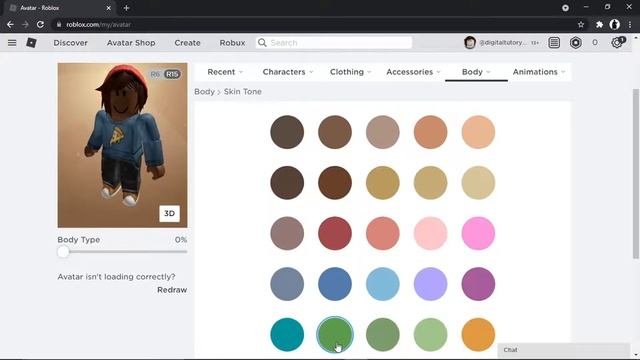Click the Search input field
640x360 pixels.
coord(334,42)
